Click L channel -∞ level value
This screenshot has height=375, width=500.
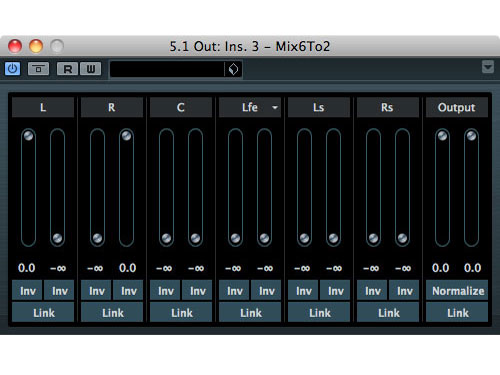[58, 268]
